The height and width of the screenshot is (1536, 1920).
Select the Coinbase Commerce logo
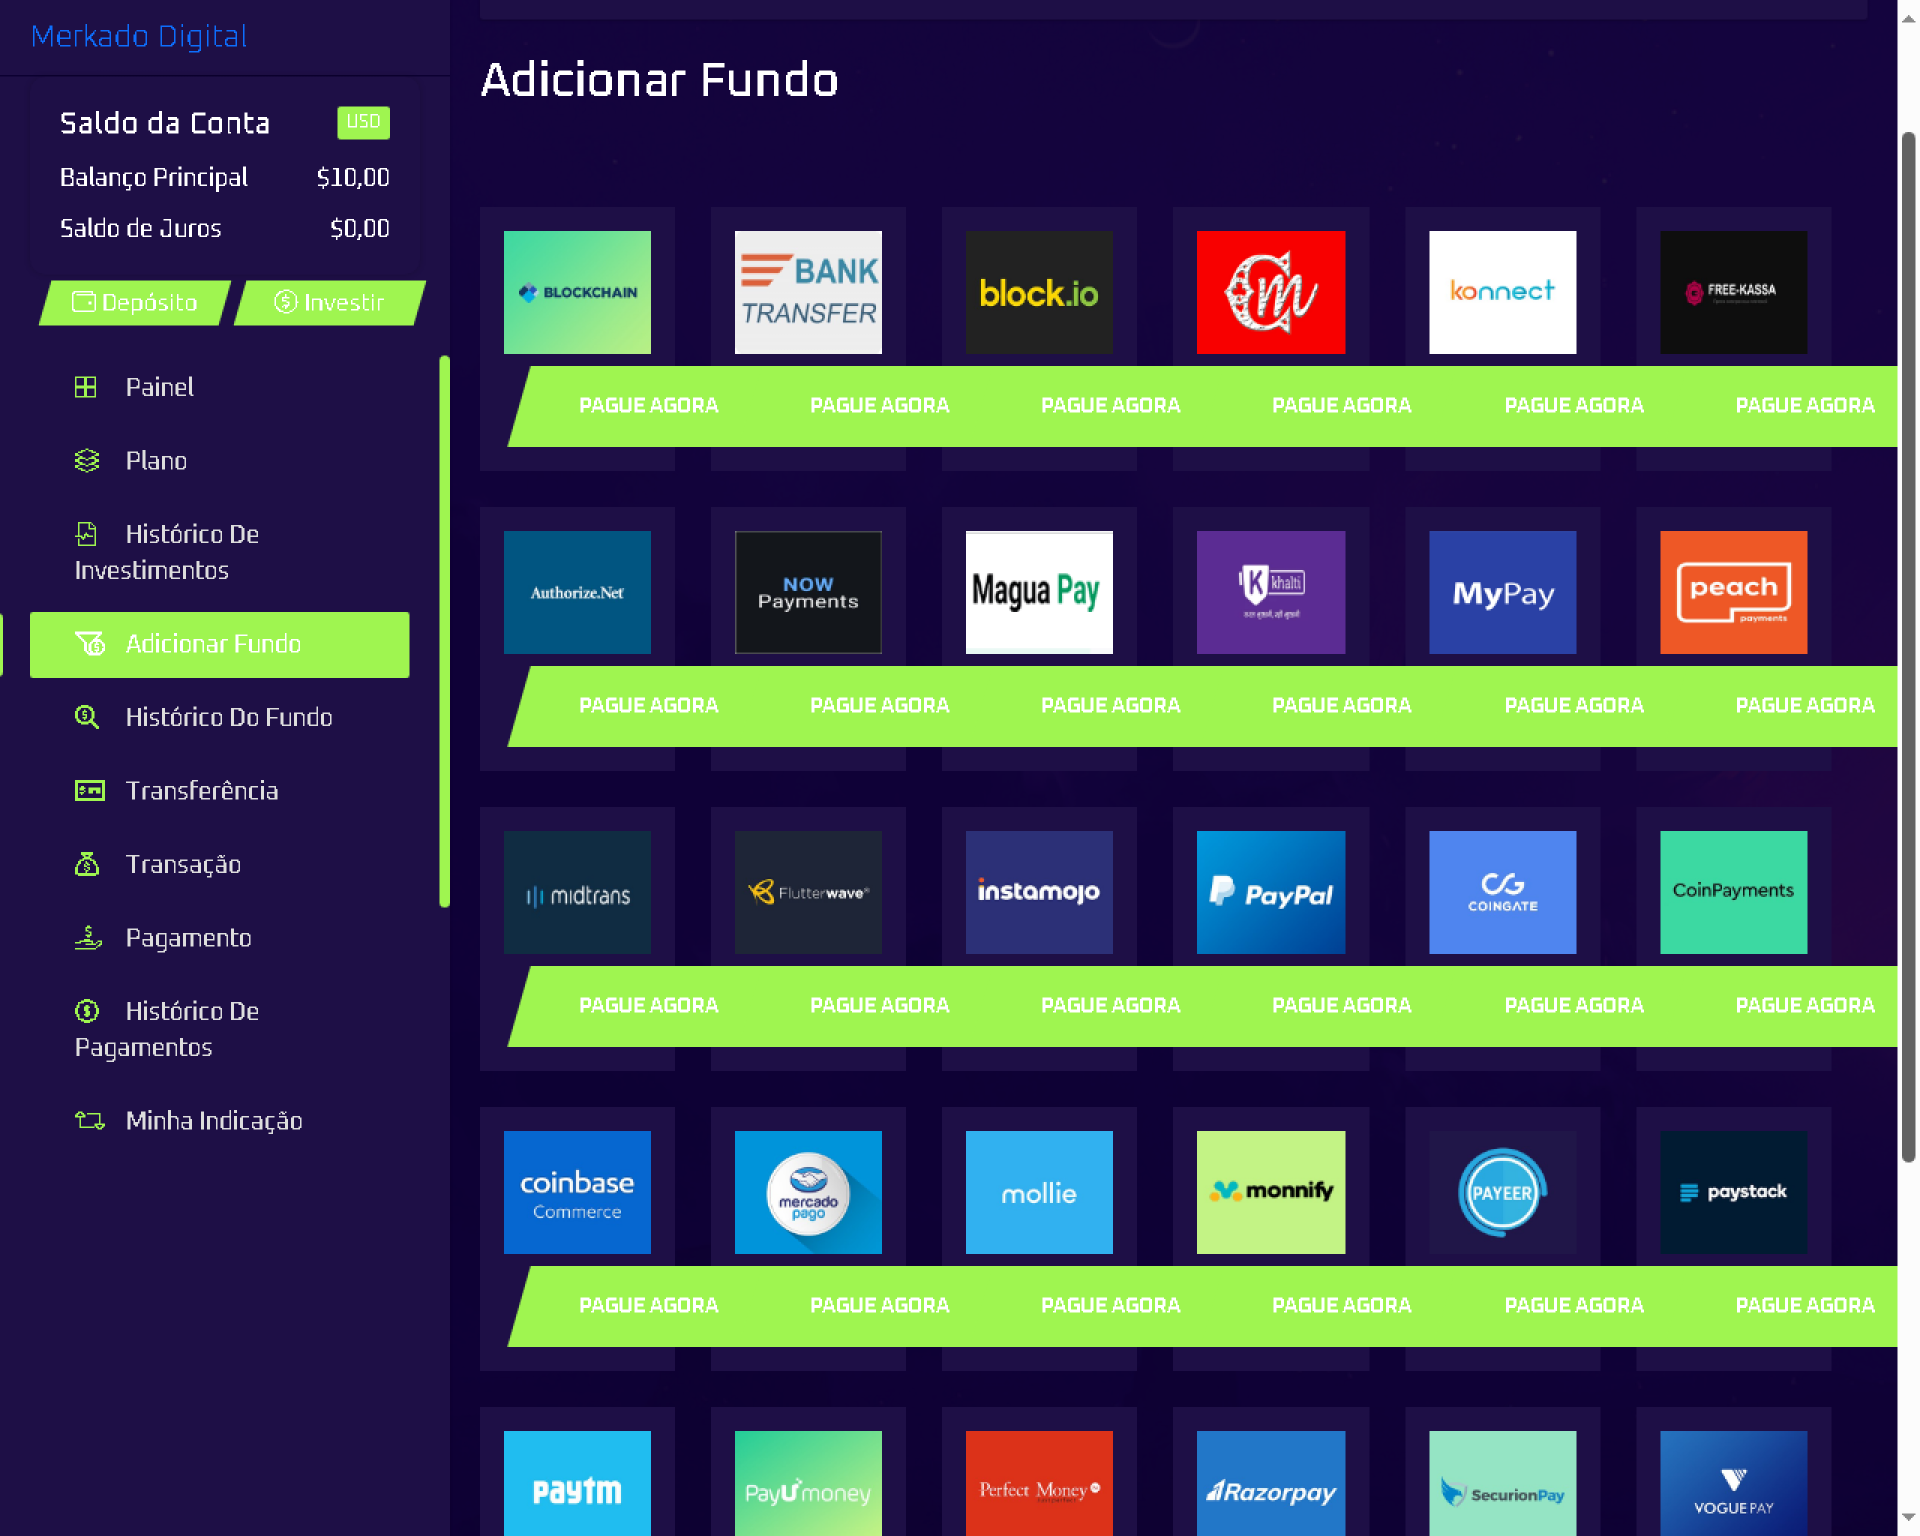(577, 1192)
